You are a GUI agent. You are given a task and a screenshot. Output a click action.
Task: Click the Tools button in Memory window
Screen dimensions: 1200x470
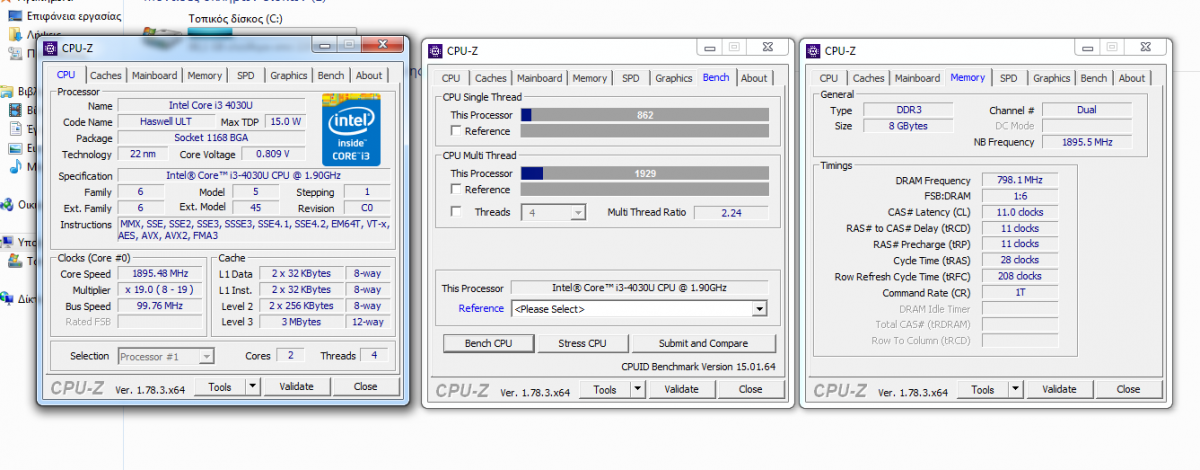[x=983, y=389]
